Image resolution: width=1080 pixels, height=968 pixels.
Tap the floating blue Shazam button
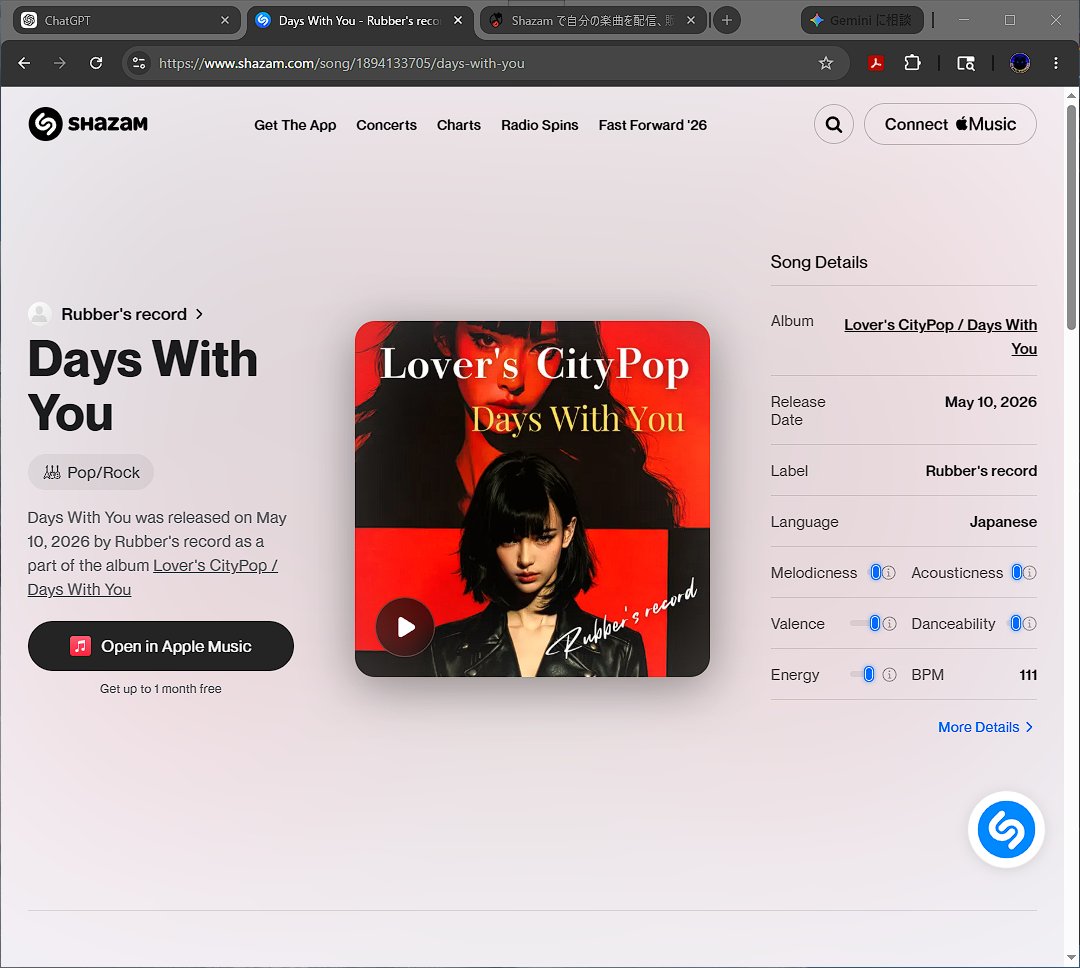click(1006, 829)
